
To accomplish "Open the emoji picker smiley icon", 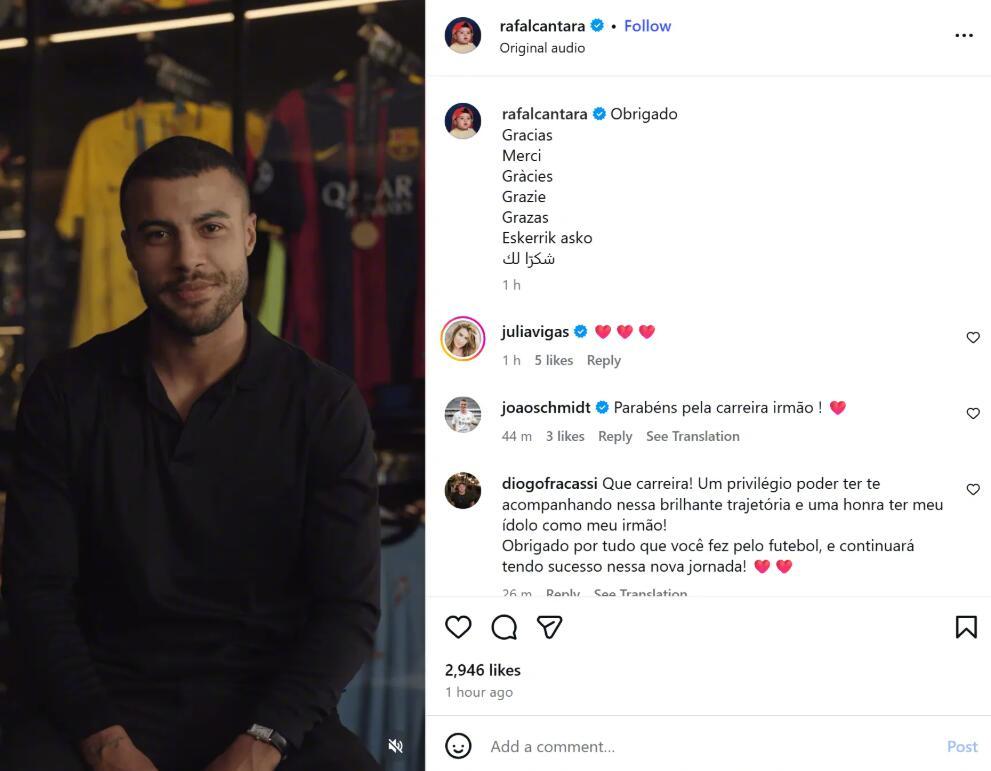I will tap(458, 746).
